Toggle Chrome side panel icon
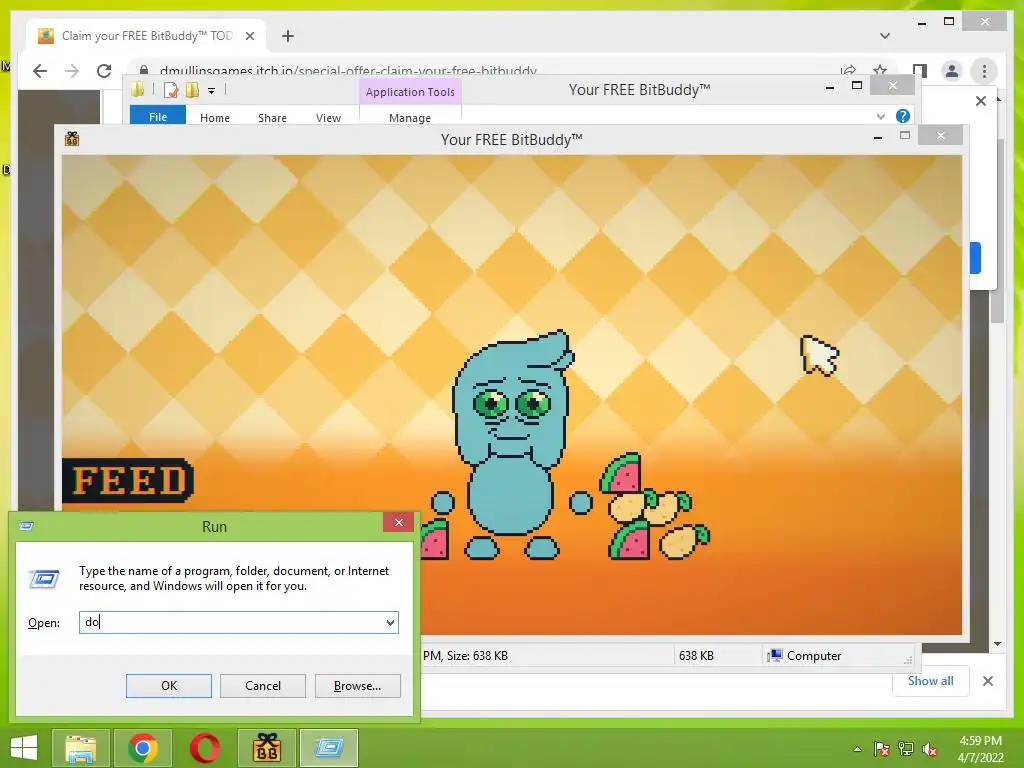1024x768 pixels. coord(920,71)
